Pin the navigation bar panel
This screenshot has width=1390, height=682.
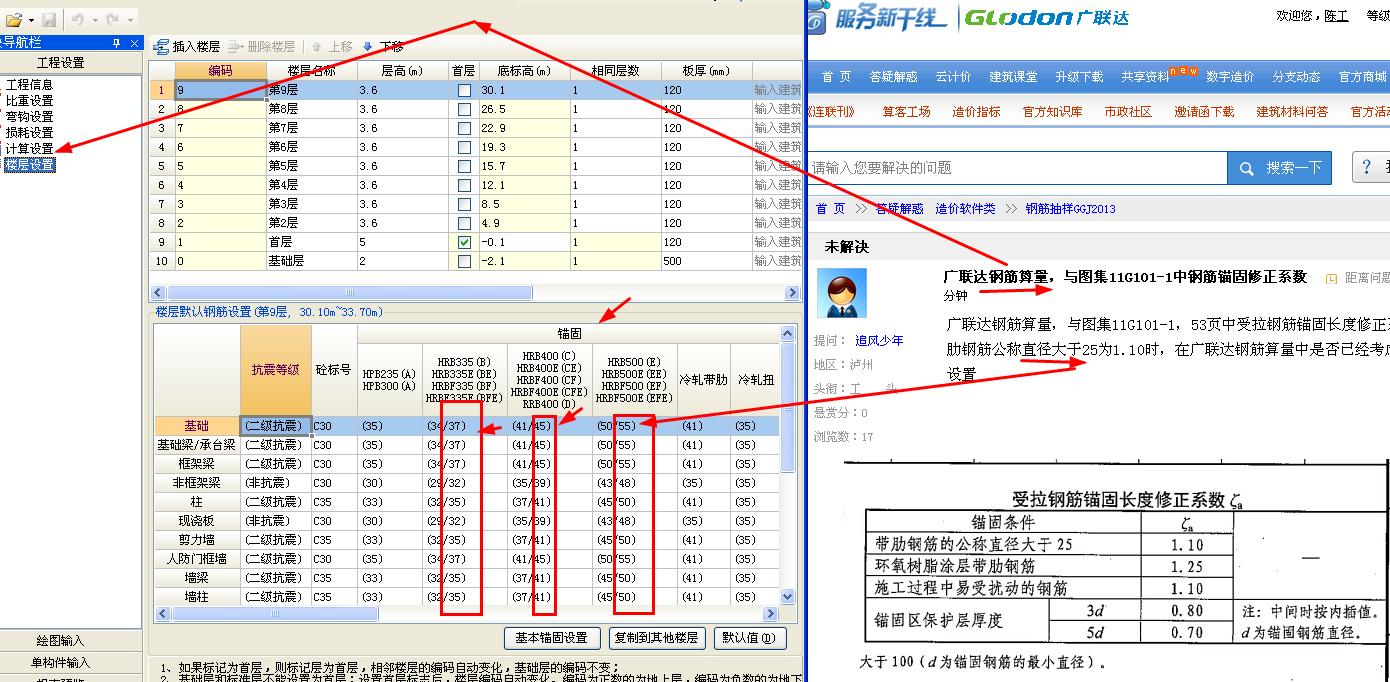pos(117,43)
